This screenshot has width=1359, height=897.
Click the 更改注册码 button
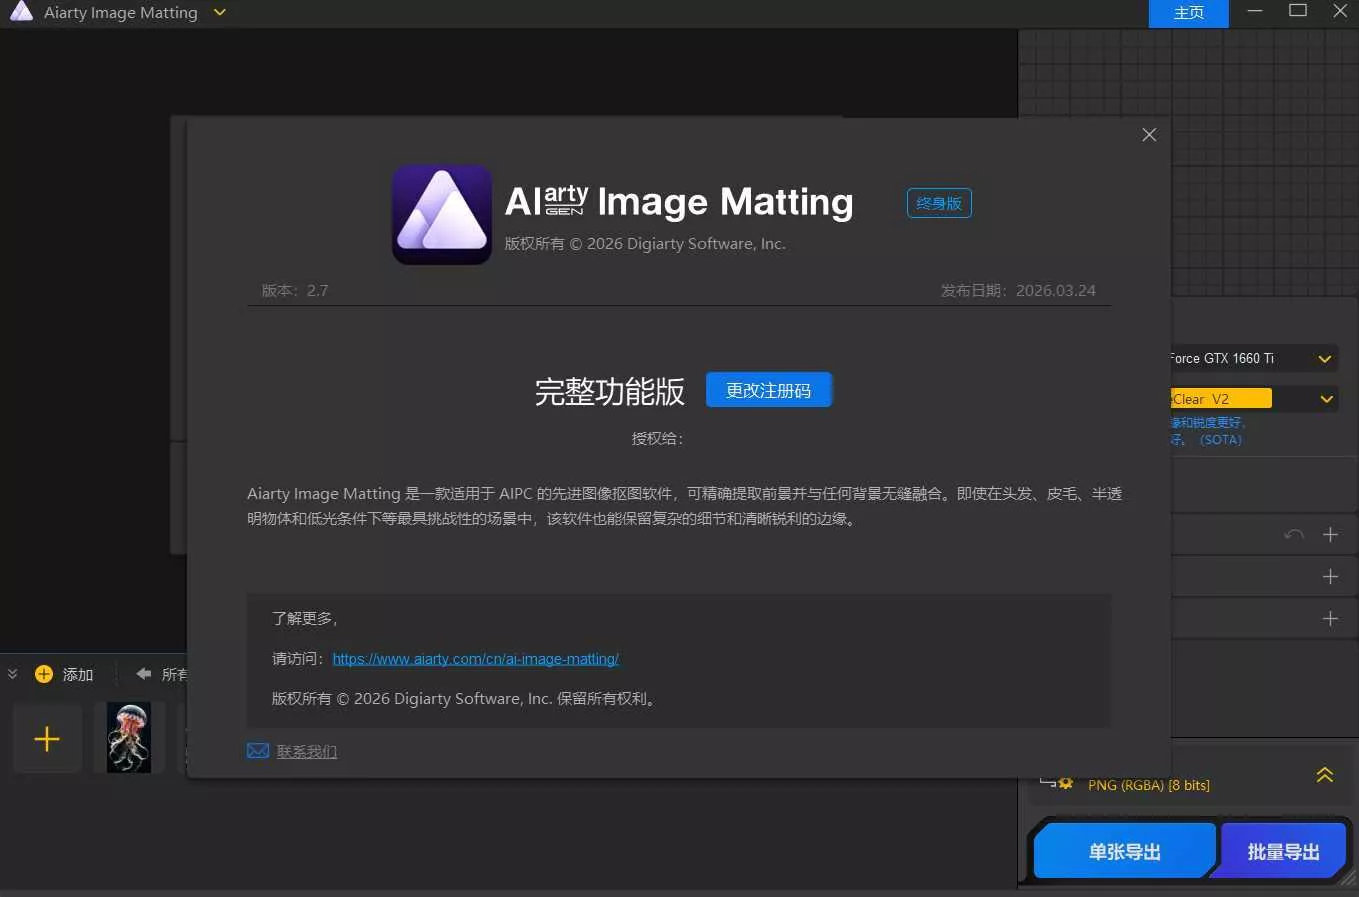coord(768,389)
